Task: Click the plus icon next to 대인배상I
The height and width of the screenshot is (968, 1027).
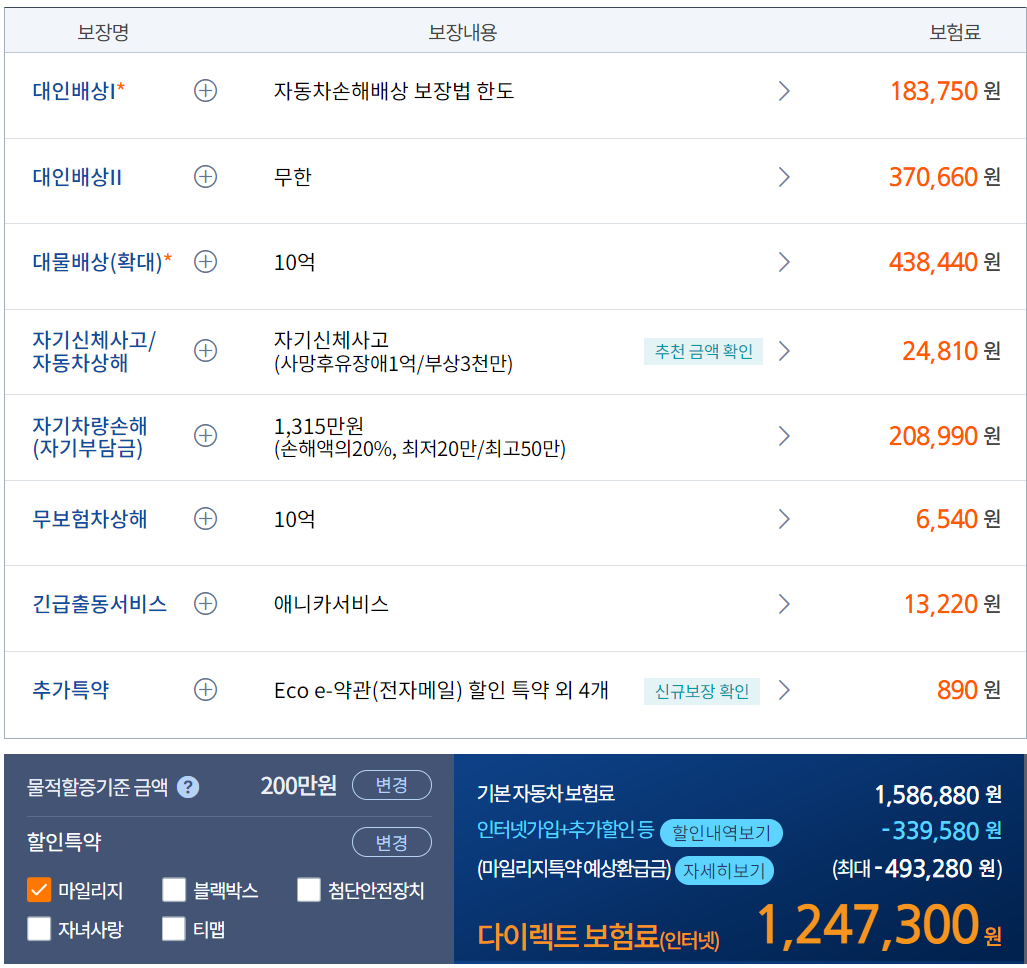Action: [205, 91]
